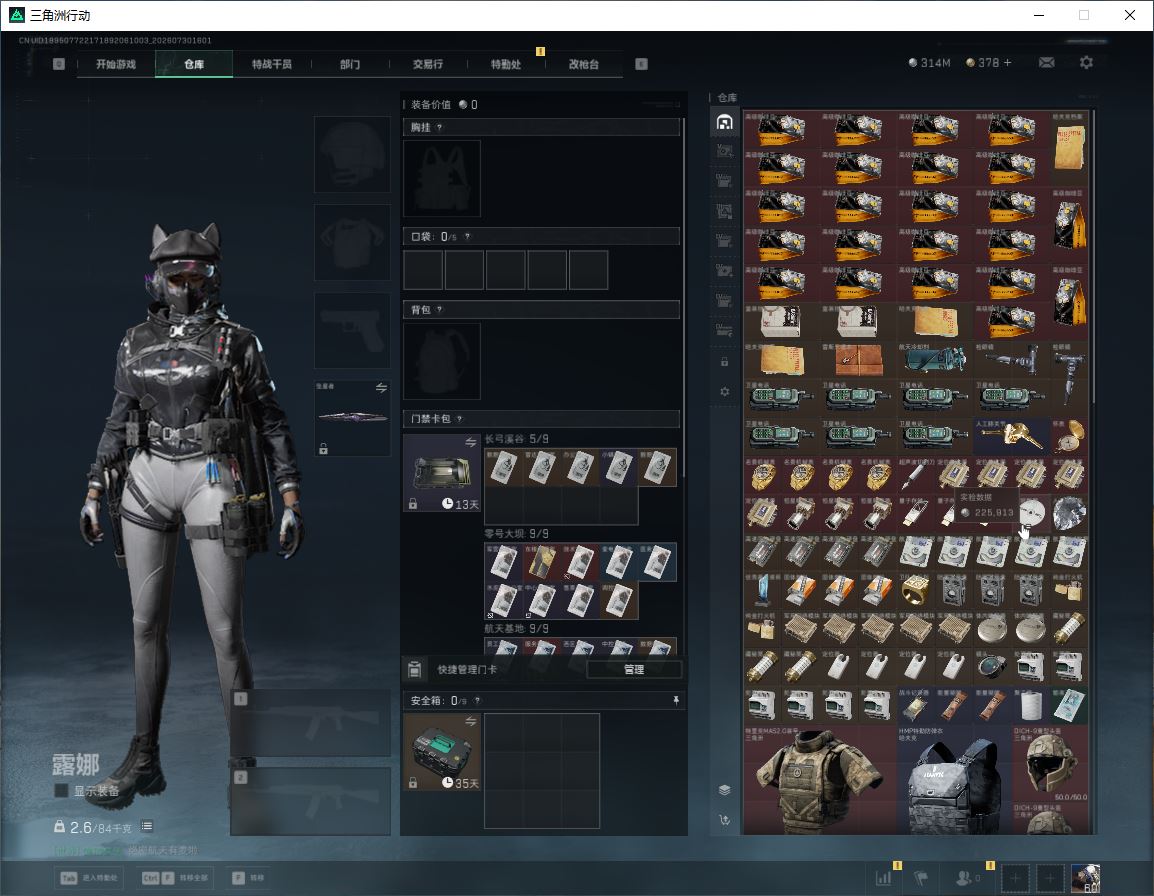
Task: Open the weight details list icon
Action: coord(146,826)
